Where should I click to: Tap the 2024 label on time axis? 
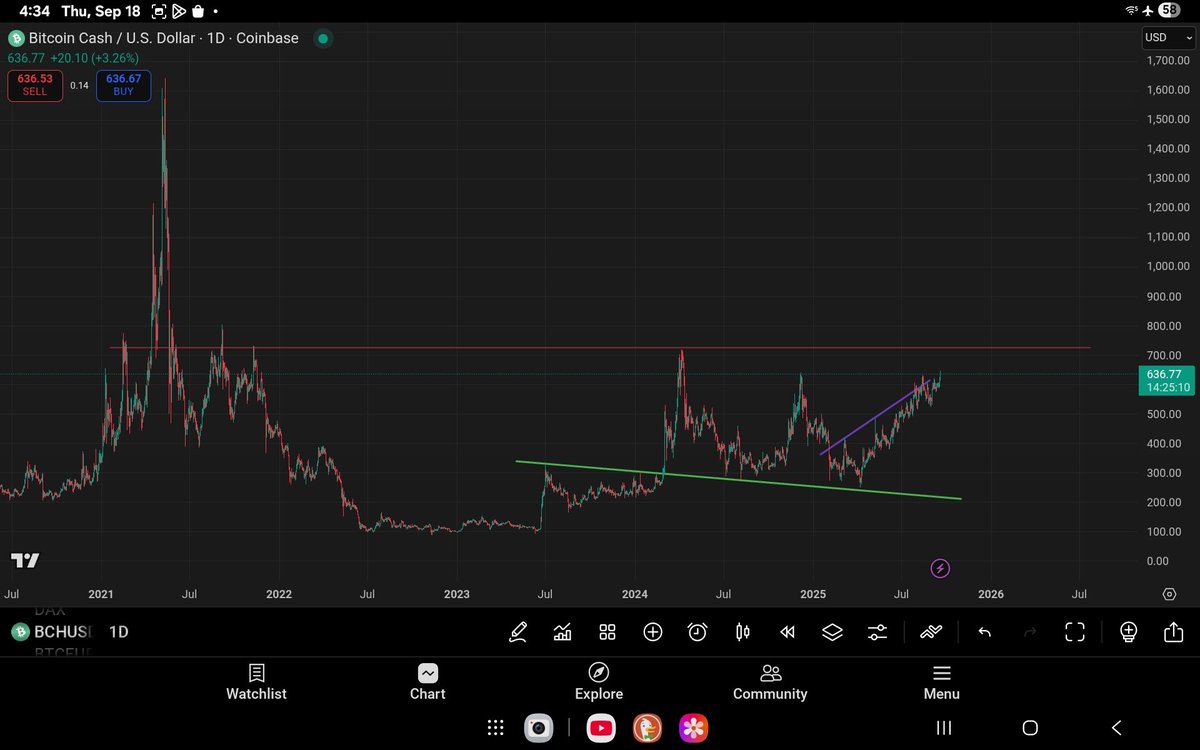634,594
